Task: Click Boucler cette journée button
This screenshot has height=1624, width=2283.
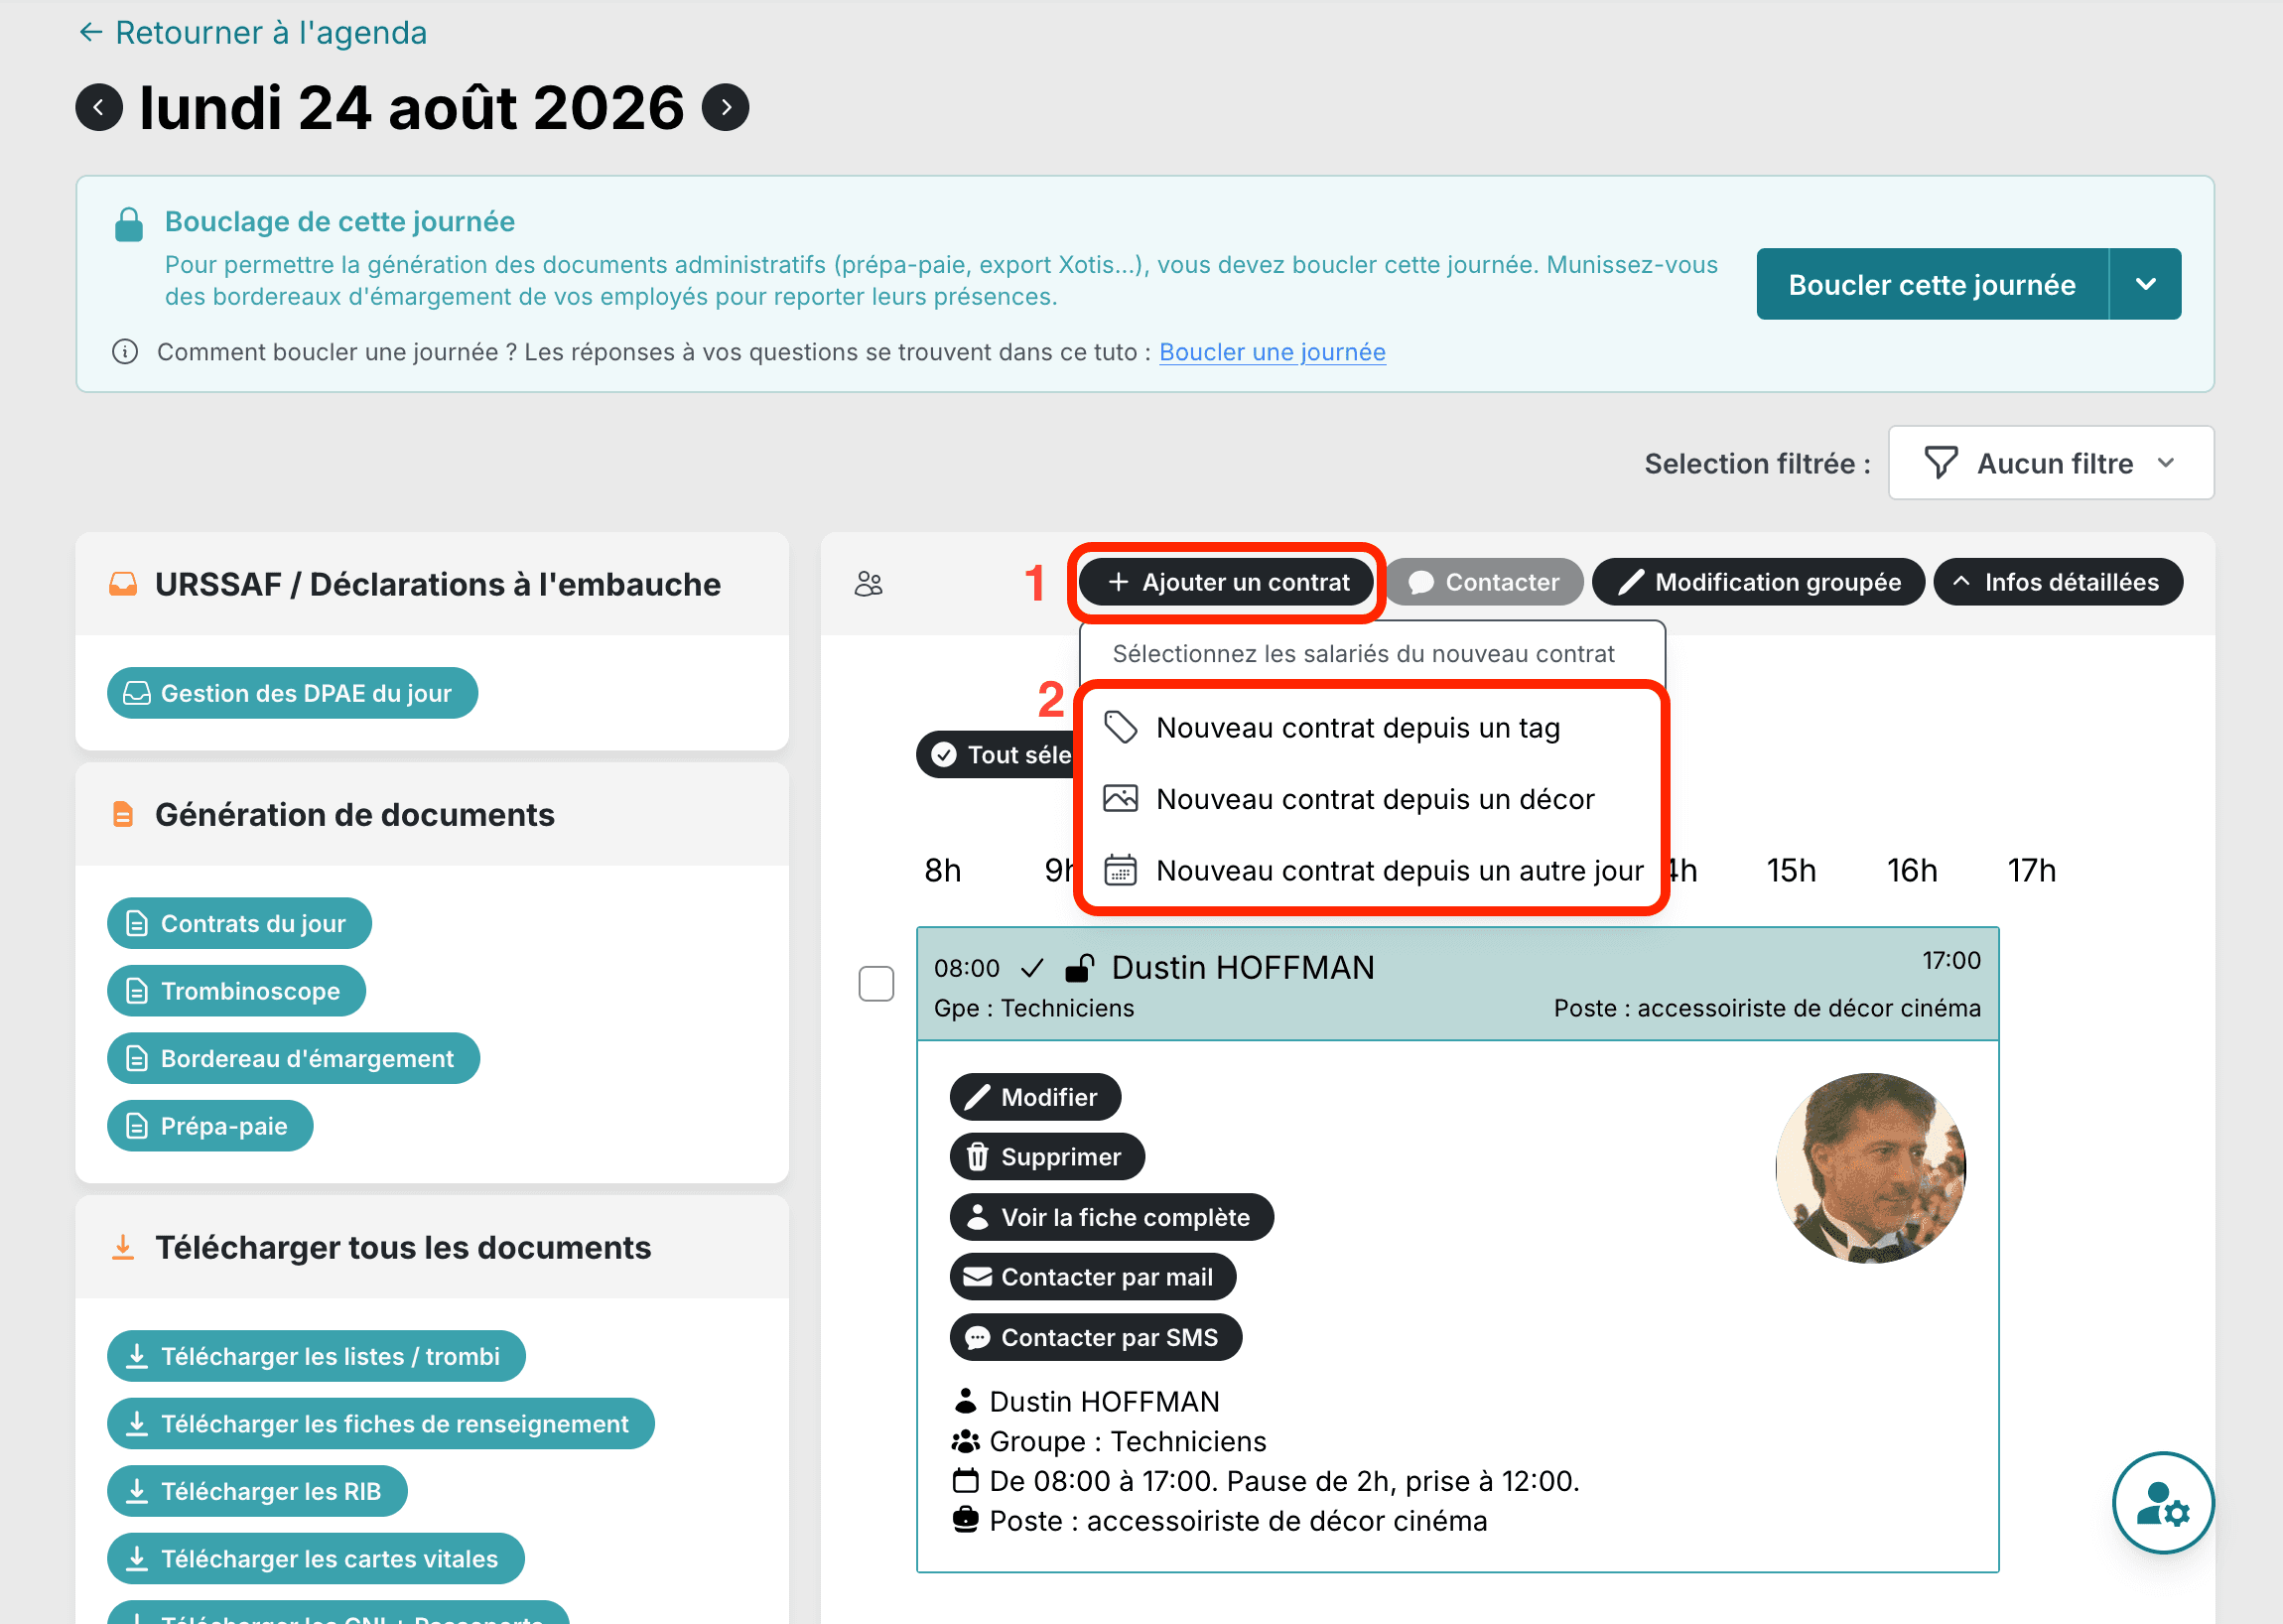Action: (1932, 284)
